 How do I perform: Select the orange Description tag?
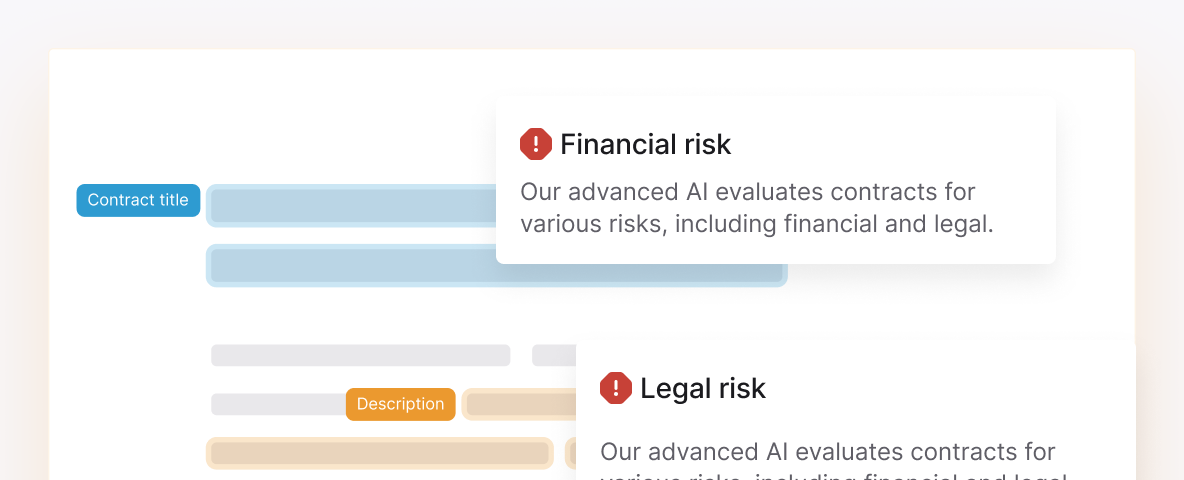pos(400,404)
